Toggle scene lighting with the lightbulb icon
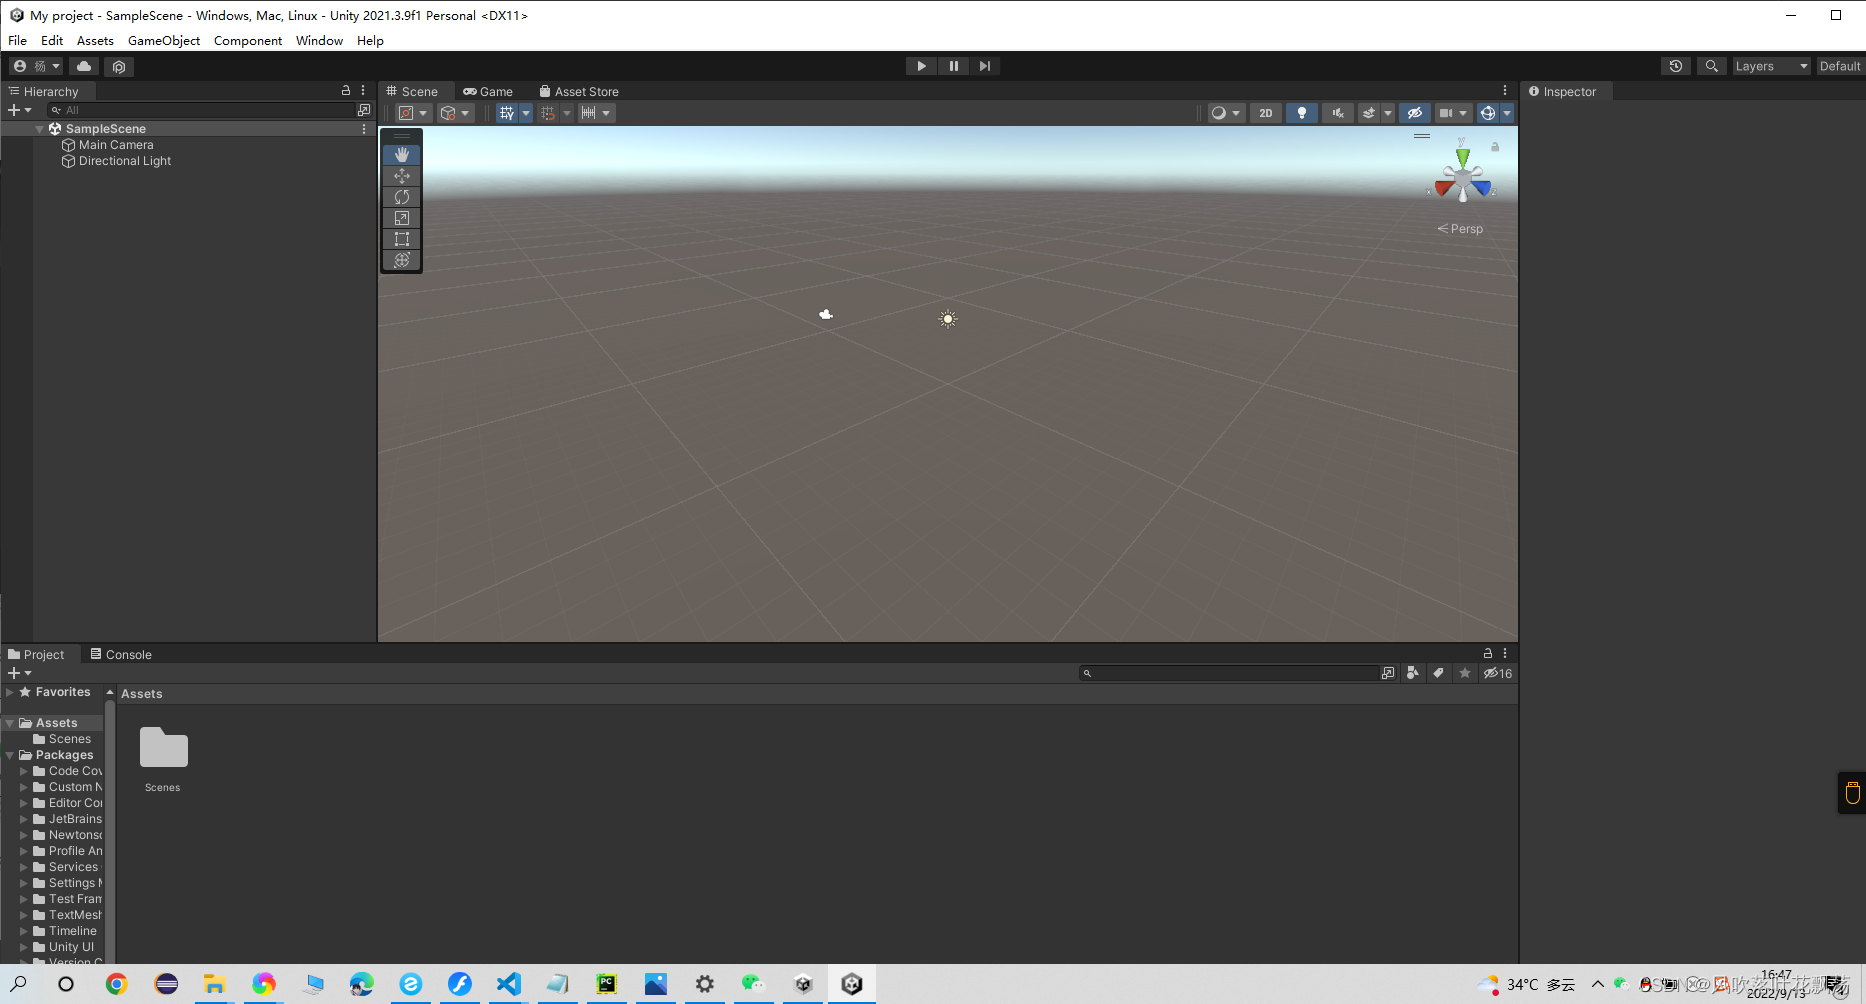1866x1004 pixels. tap(1301, 112)
